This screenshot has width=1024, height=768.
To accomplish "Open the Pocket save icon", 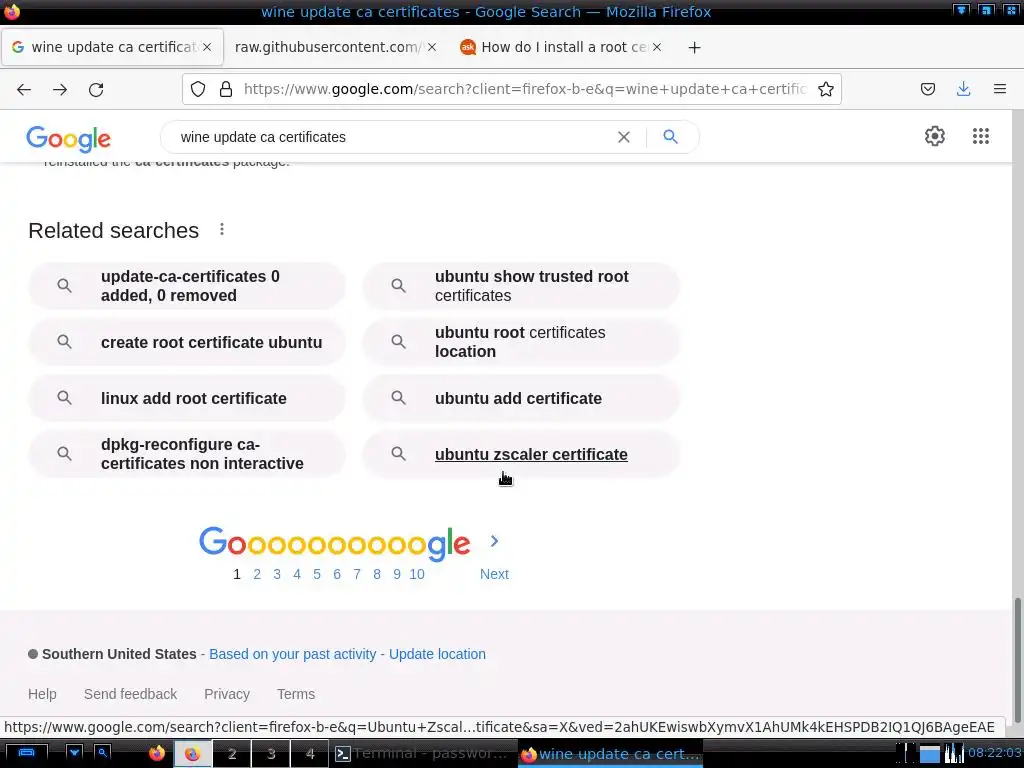I will (x=927, y=89).
